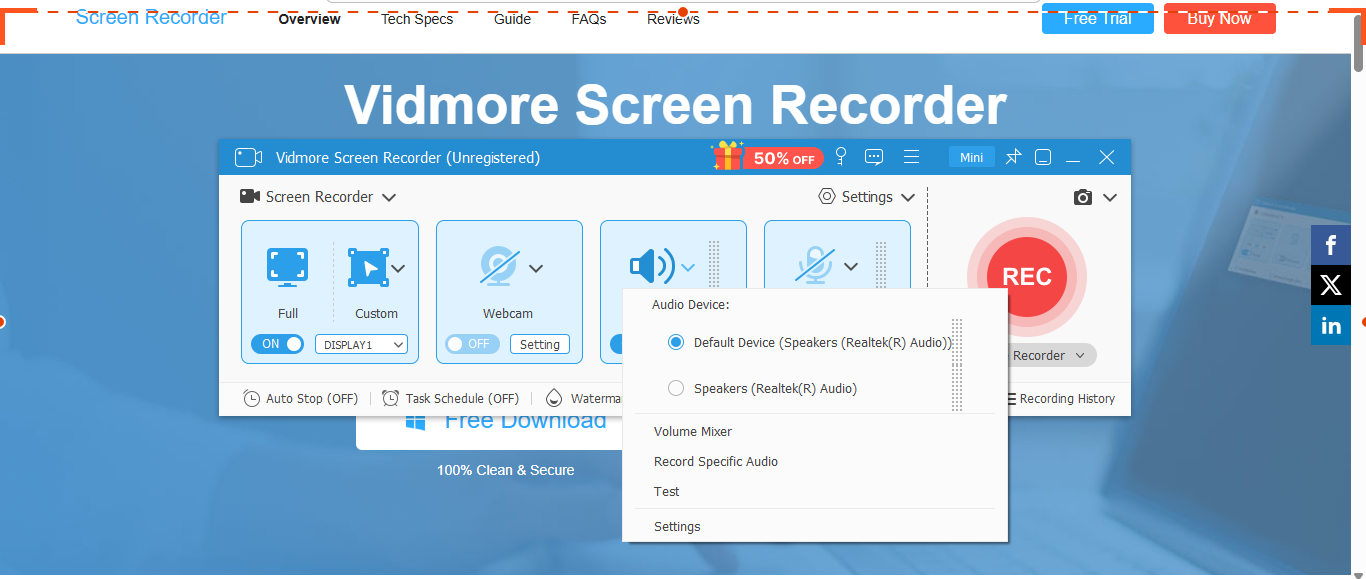Image resolution: width=1366 pixels, height=579 pixels.
Task: Share page on Facebook
Action: click(1331, 245)
